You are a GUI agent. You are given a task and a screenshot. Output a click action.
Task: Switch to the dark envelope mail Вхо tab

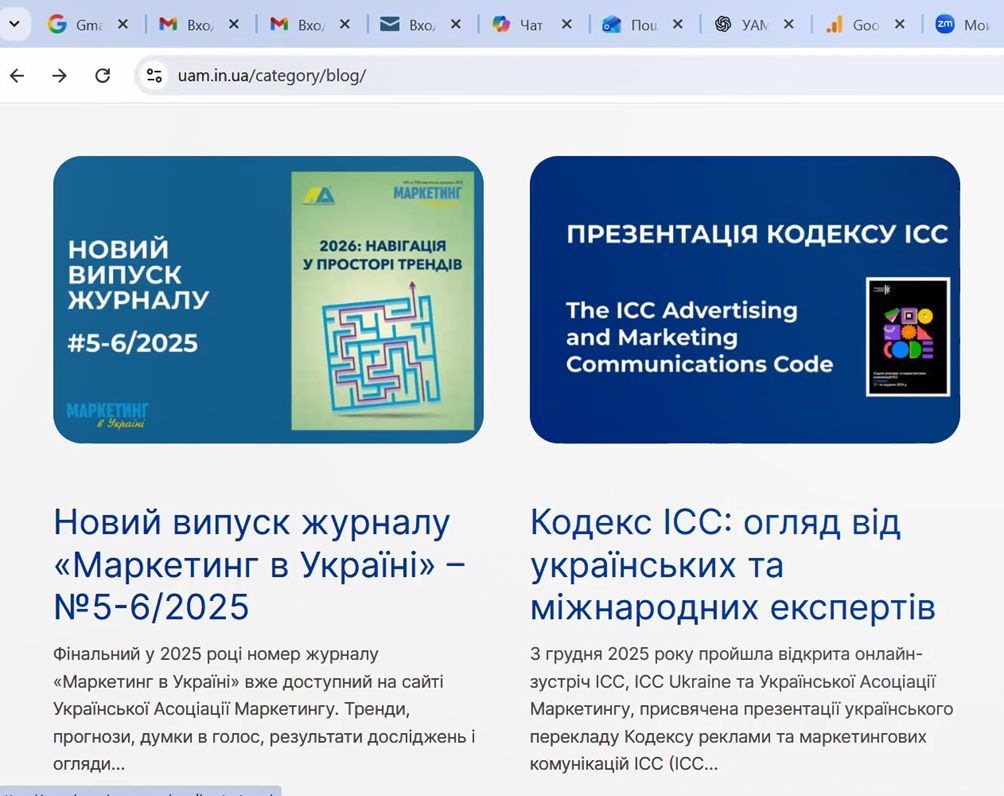410,24
